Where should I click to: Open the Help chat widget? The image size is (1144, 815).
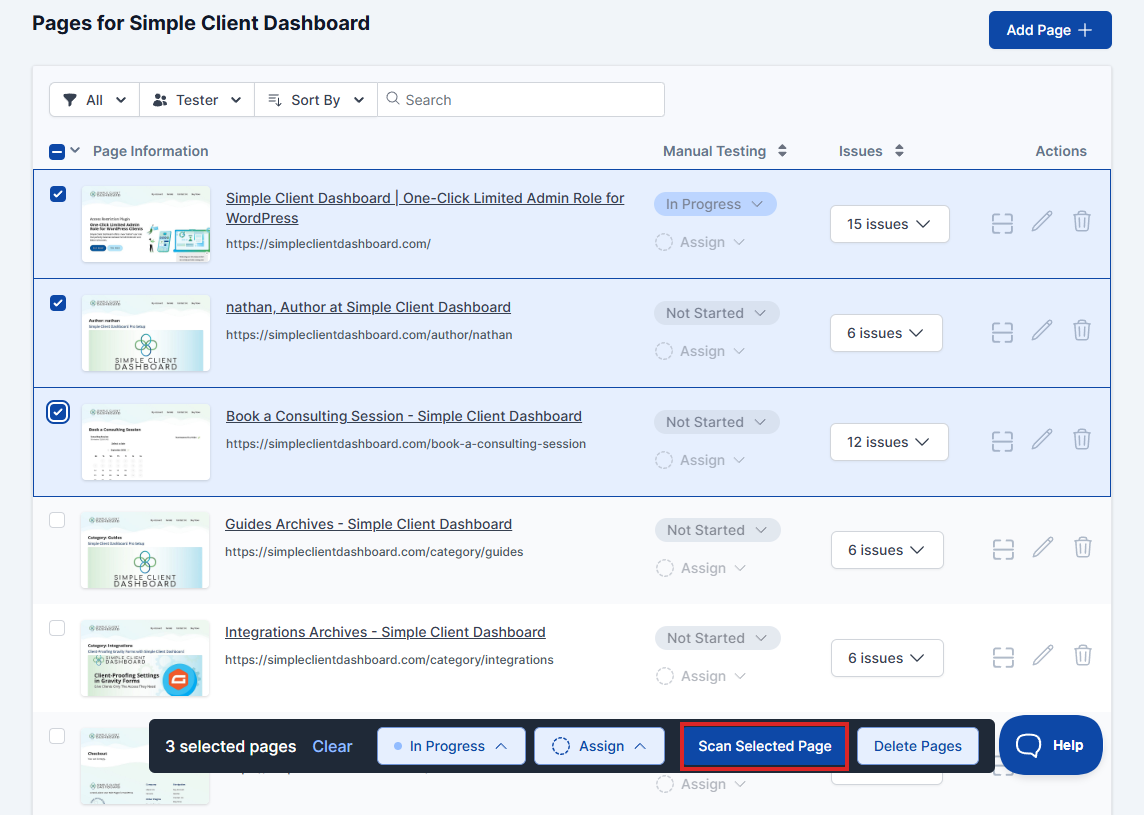(1051, 745)
